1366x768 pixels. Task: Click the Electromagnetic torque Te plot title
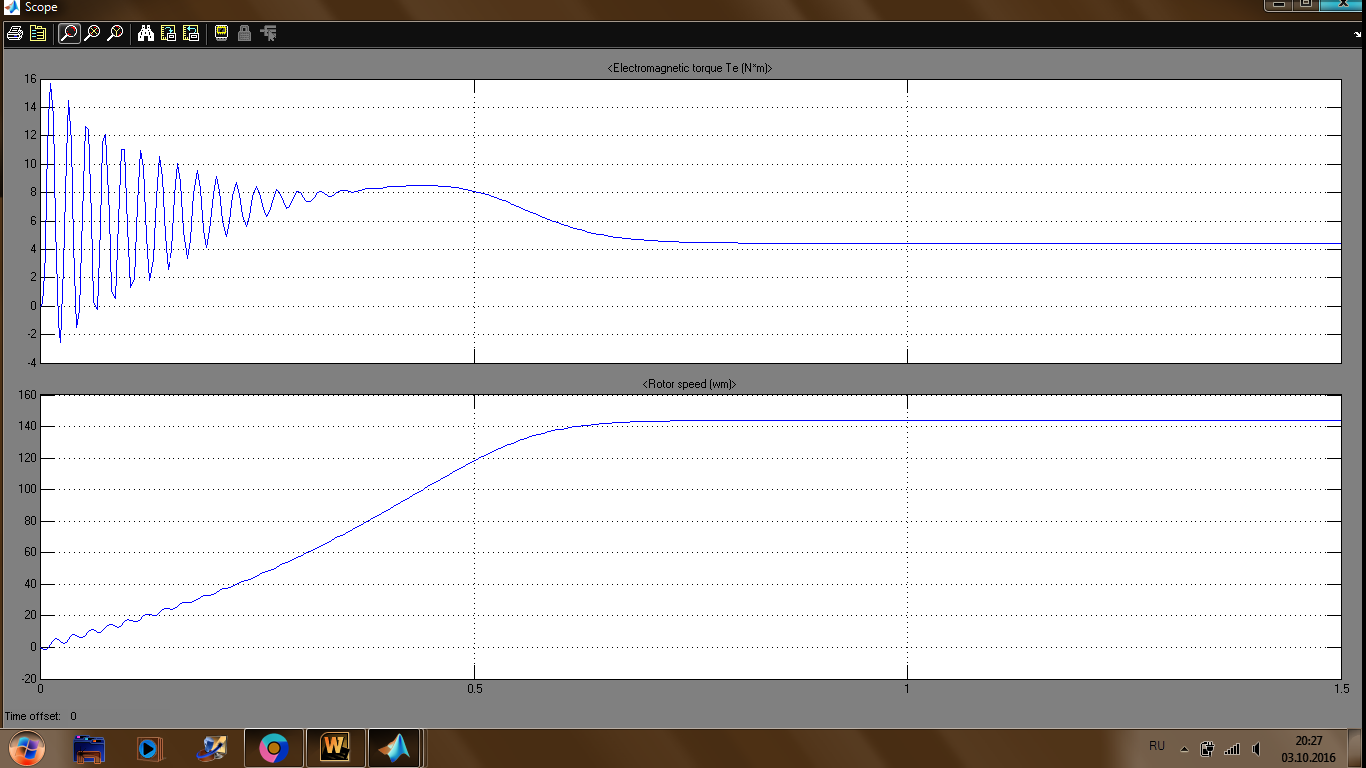(690, 68)
